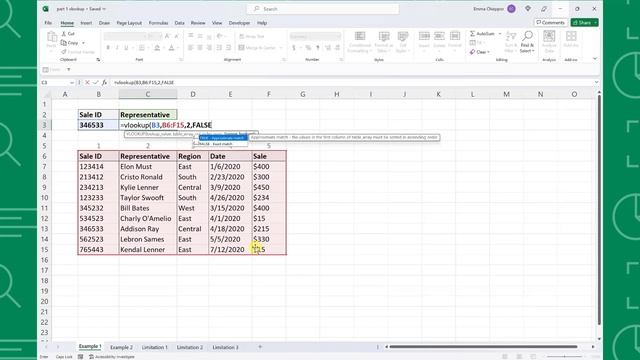Open the Limitation 1 sheet tab
Viewport: 640px width, 360px height.
[155, 347]
